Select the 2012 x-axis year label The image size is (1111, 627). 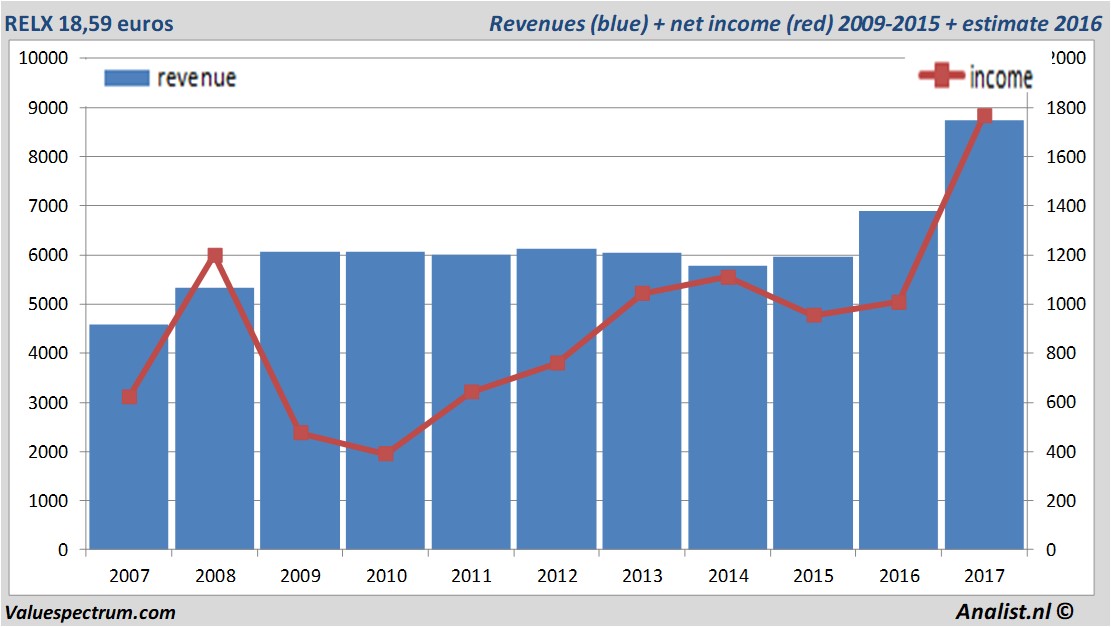(557, 576)
